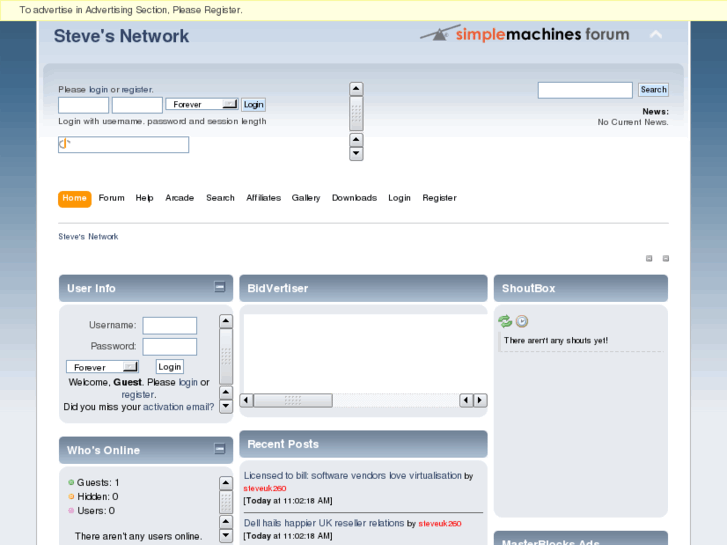Focus the header password input field

click(137, 105)
